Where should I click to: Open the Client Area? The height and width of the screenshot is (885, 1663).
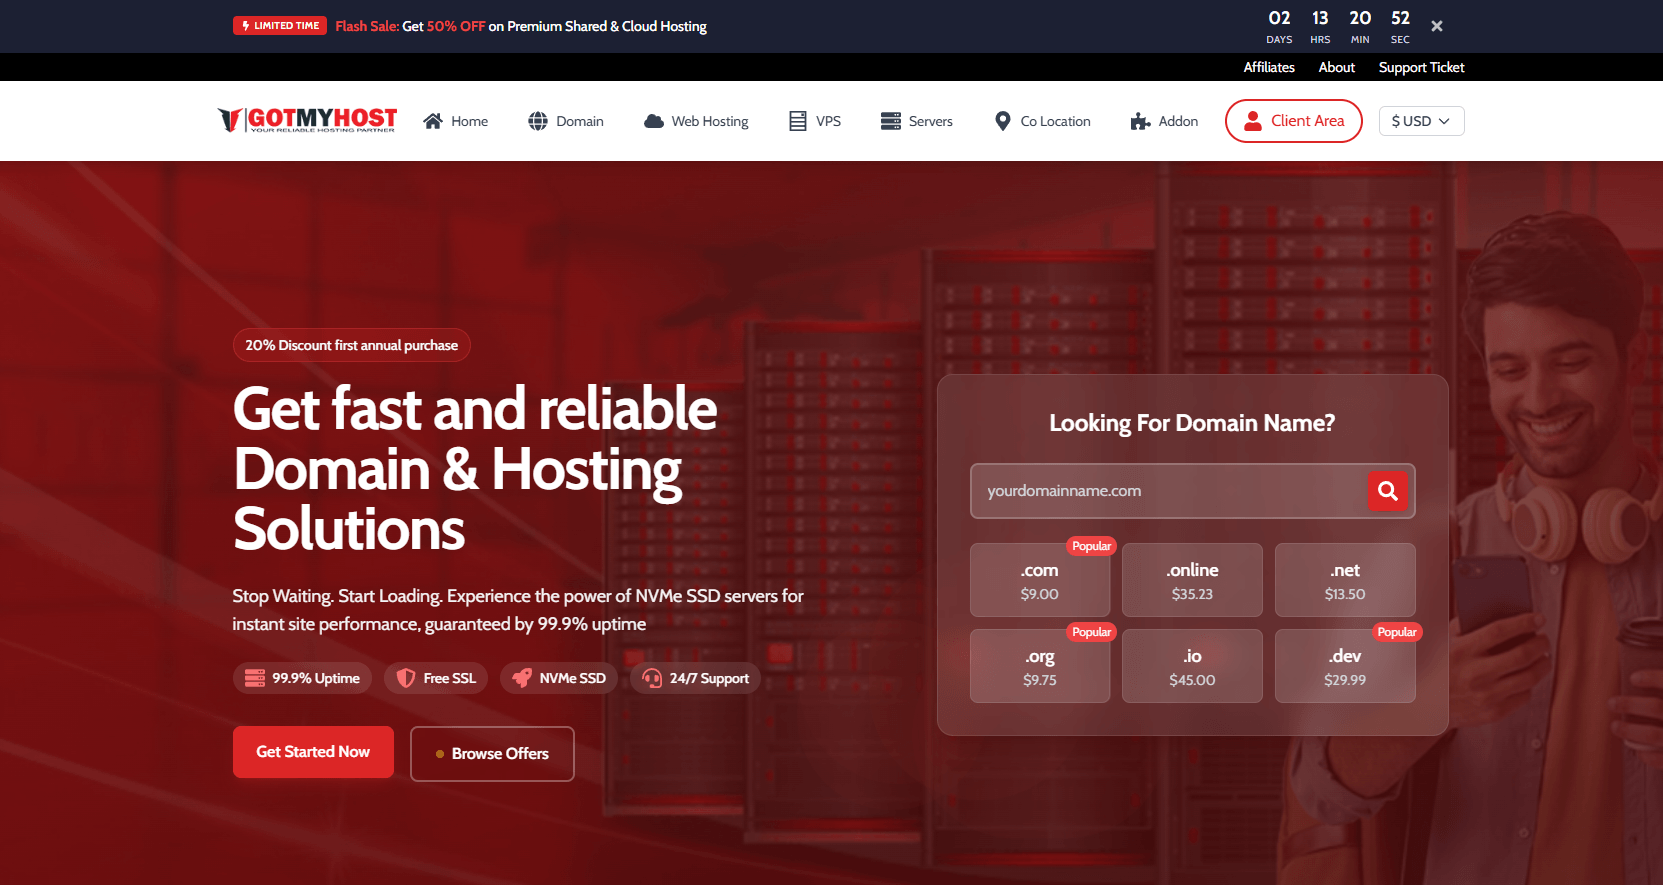click(x=1294, y=121)
